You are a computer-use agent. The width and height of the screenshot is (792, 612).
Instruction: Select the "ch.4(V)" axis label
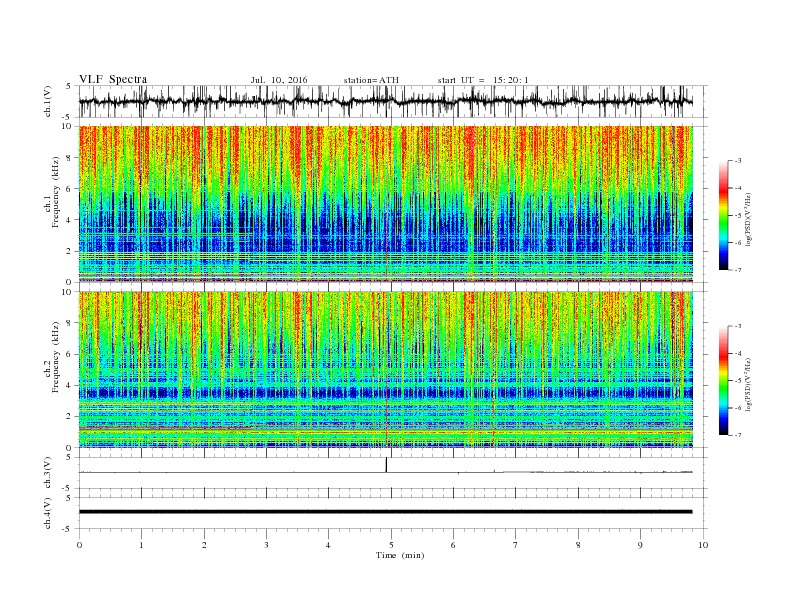tap(47, 513)
